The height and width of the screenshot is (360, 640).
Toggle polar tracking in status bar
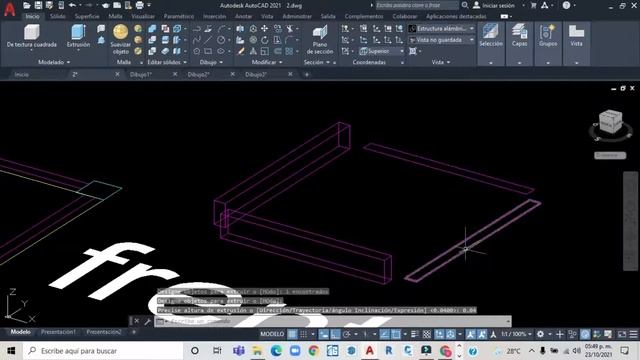pos(347,334)
